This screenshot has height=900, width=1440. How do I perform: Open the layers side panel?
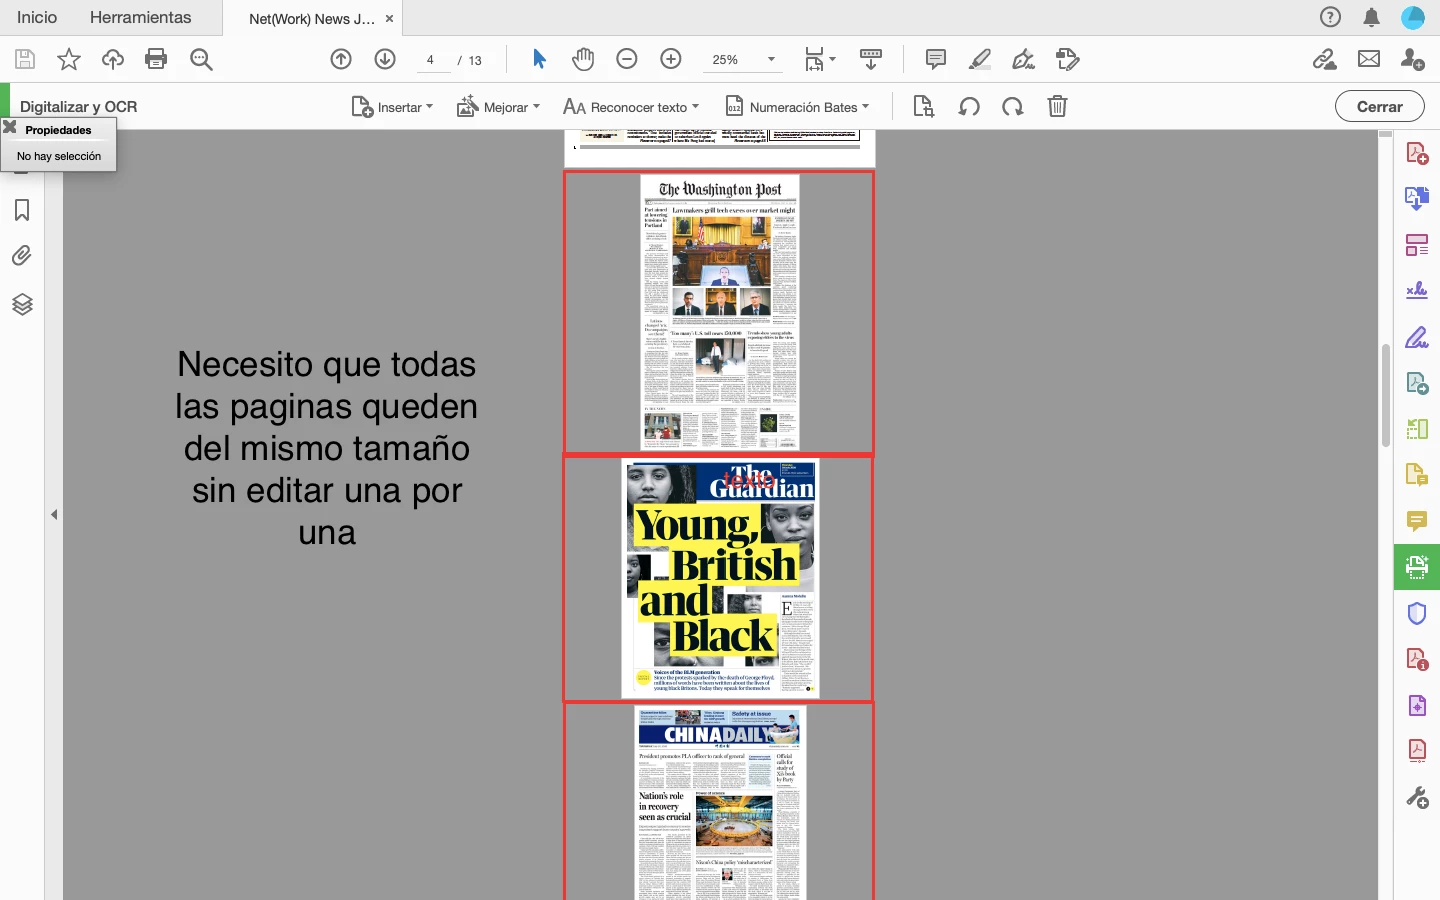pos(22,304)
